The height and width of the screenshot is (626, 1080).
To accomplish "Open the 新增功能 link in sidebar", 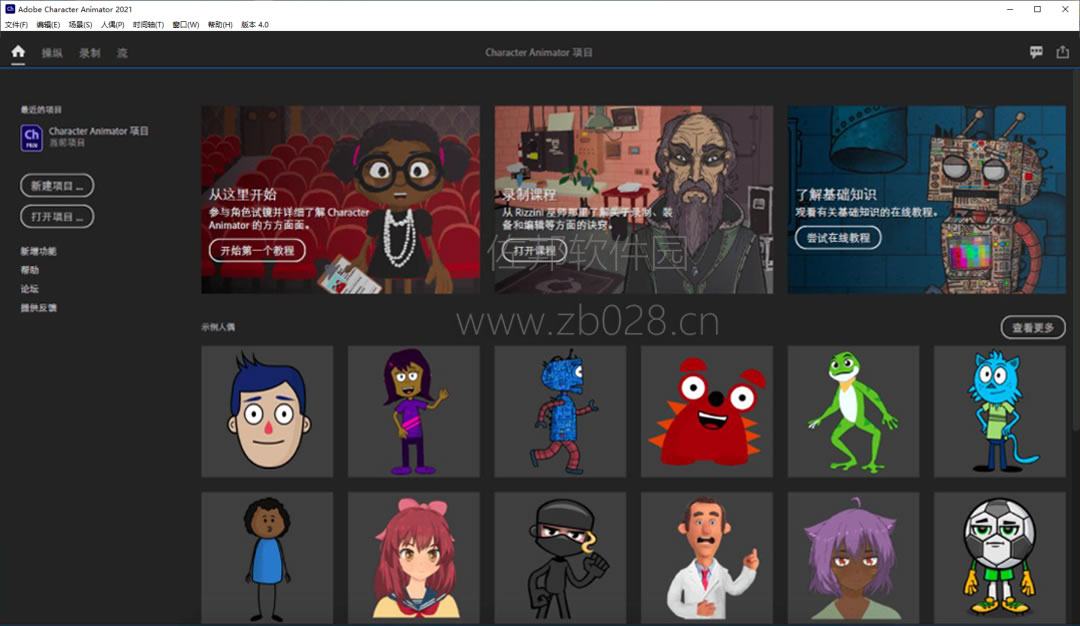I will click(39, 251).
